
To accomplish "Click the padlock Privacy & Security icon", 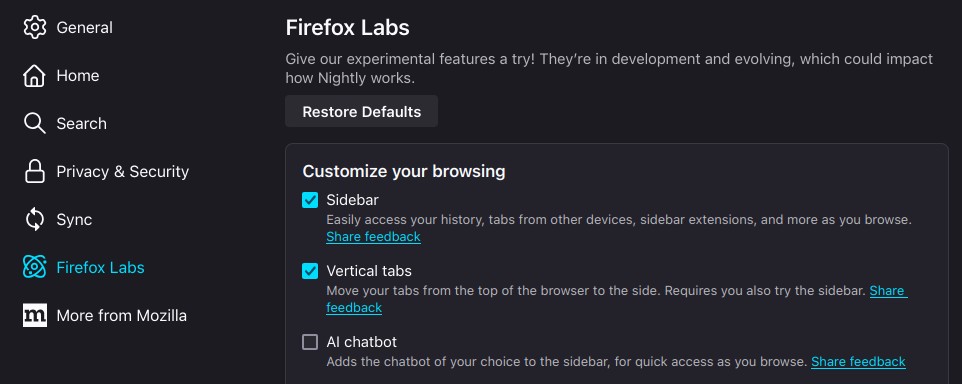I will [34, 171].
